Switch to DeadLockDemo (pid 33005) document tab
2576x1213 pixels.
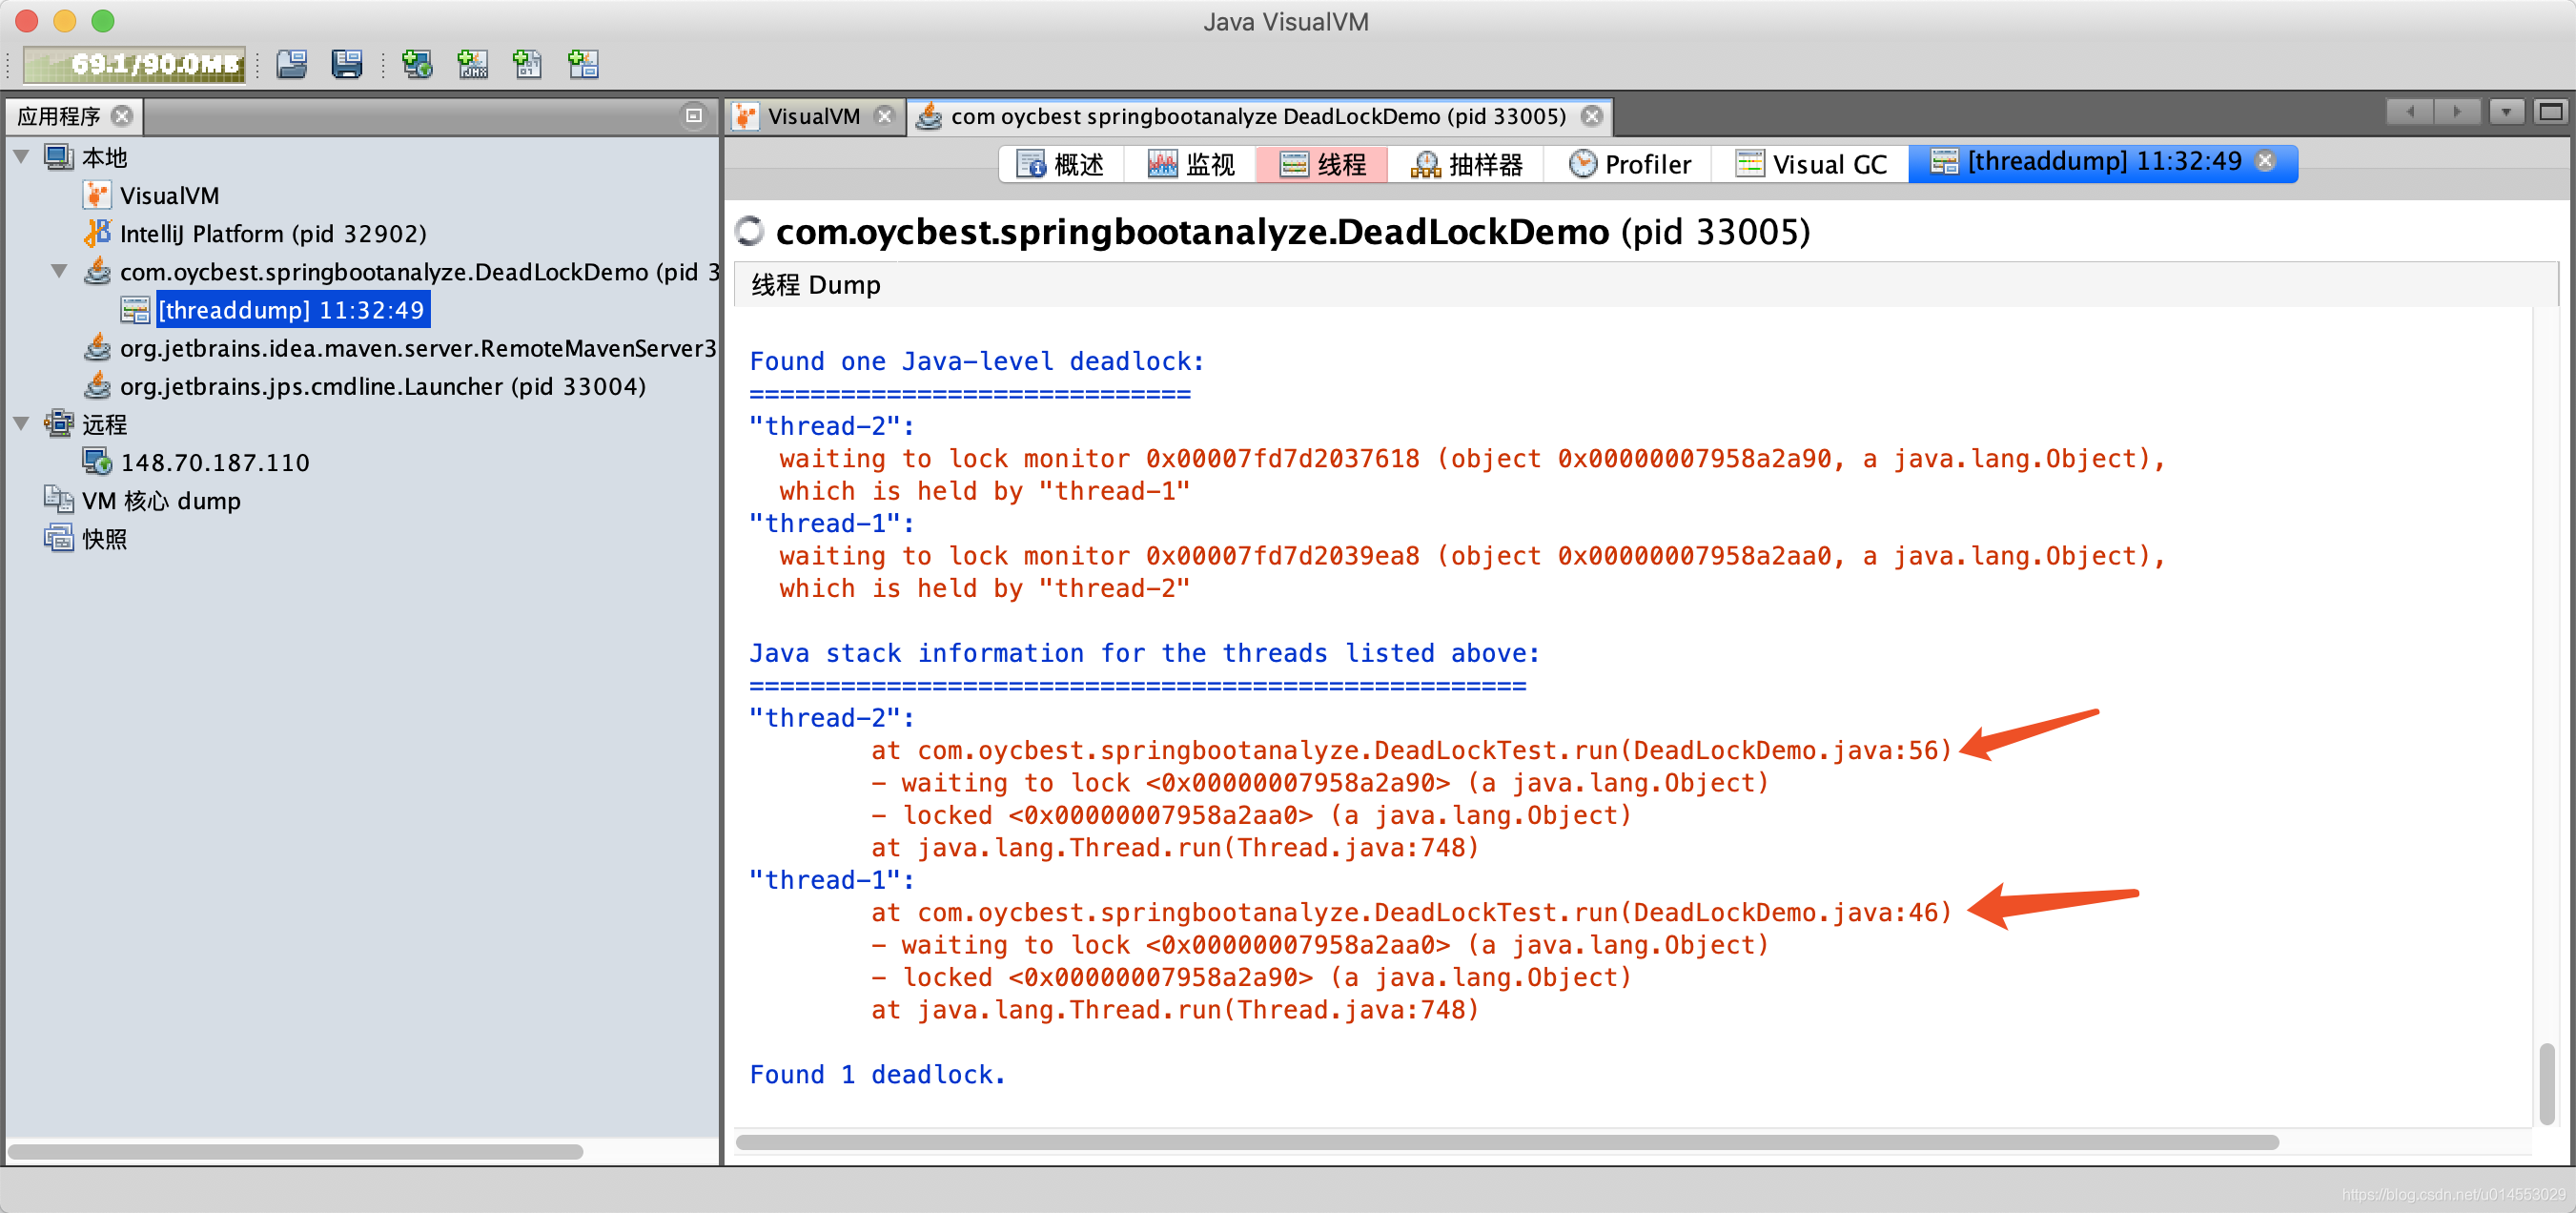point(1258,116)
